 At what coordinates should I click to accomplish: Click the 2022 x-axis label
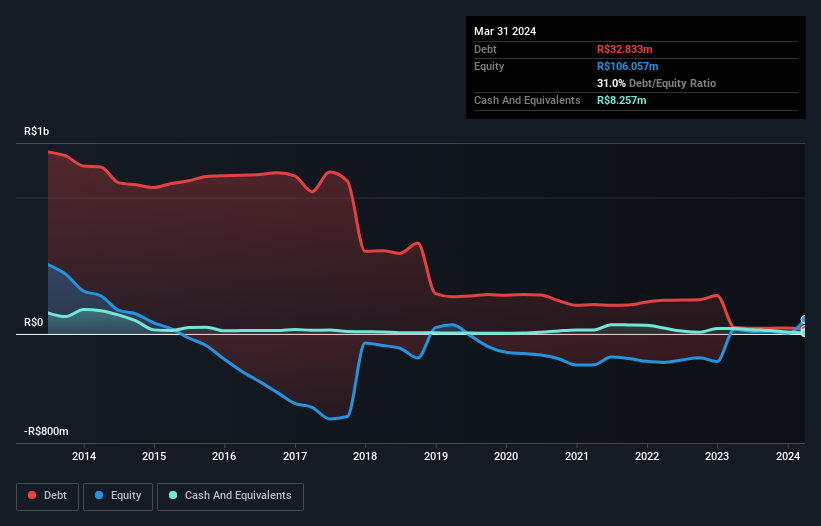647,456
